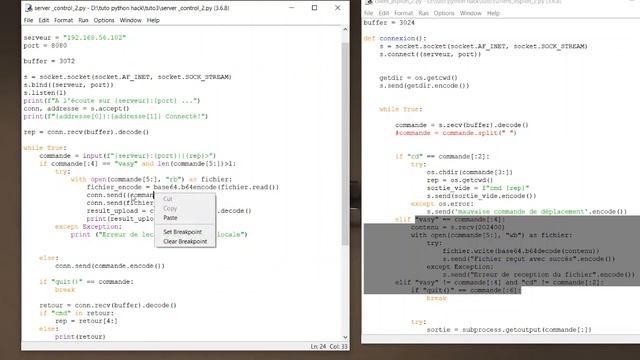Click the 'rep = conn.recv(buffer).decode()' line
The height and width of the screenshot is (360, 640).
pos(86,132)
